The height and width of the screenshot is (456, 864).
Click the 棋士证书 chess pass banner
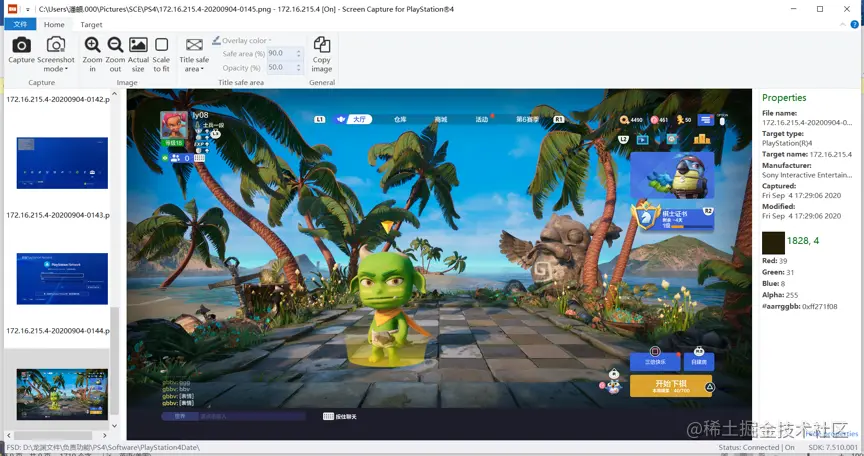pos(673,216)
